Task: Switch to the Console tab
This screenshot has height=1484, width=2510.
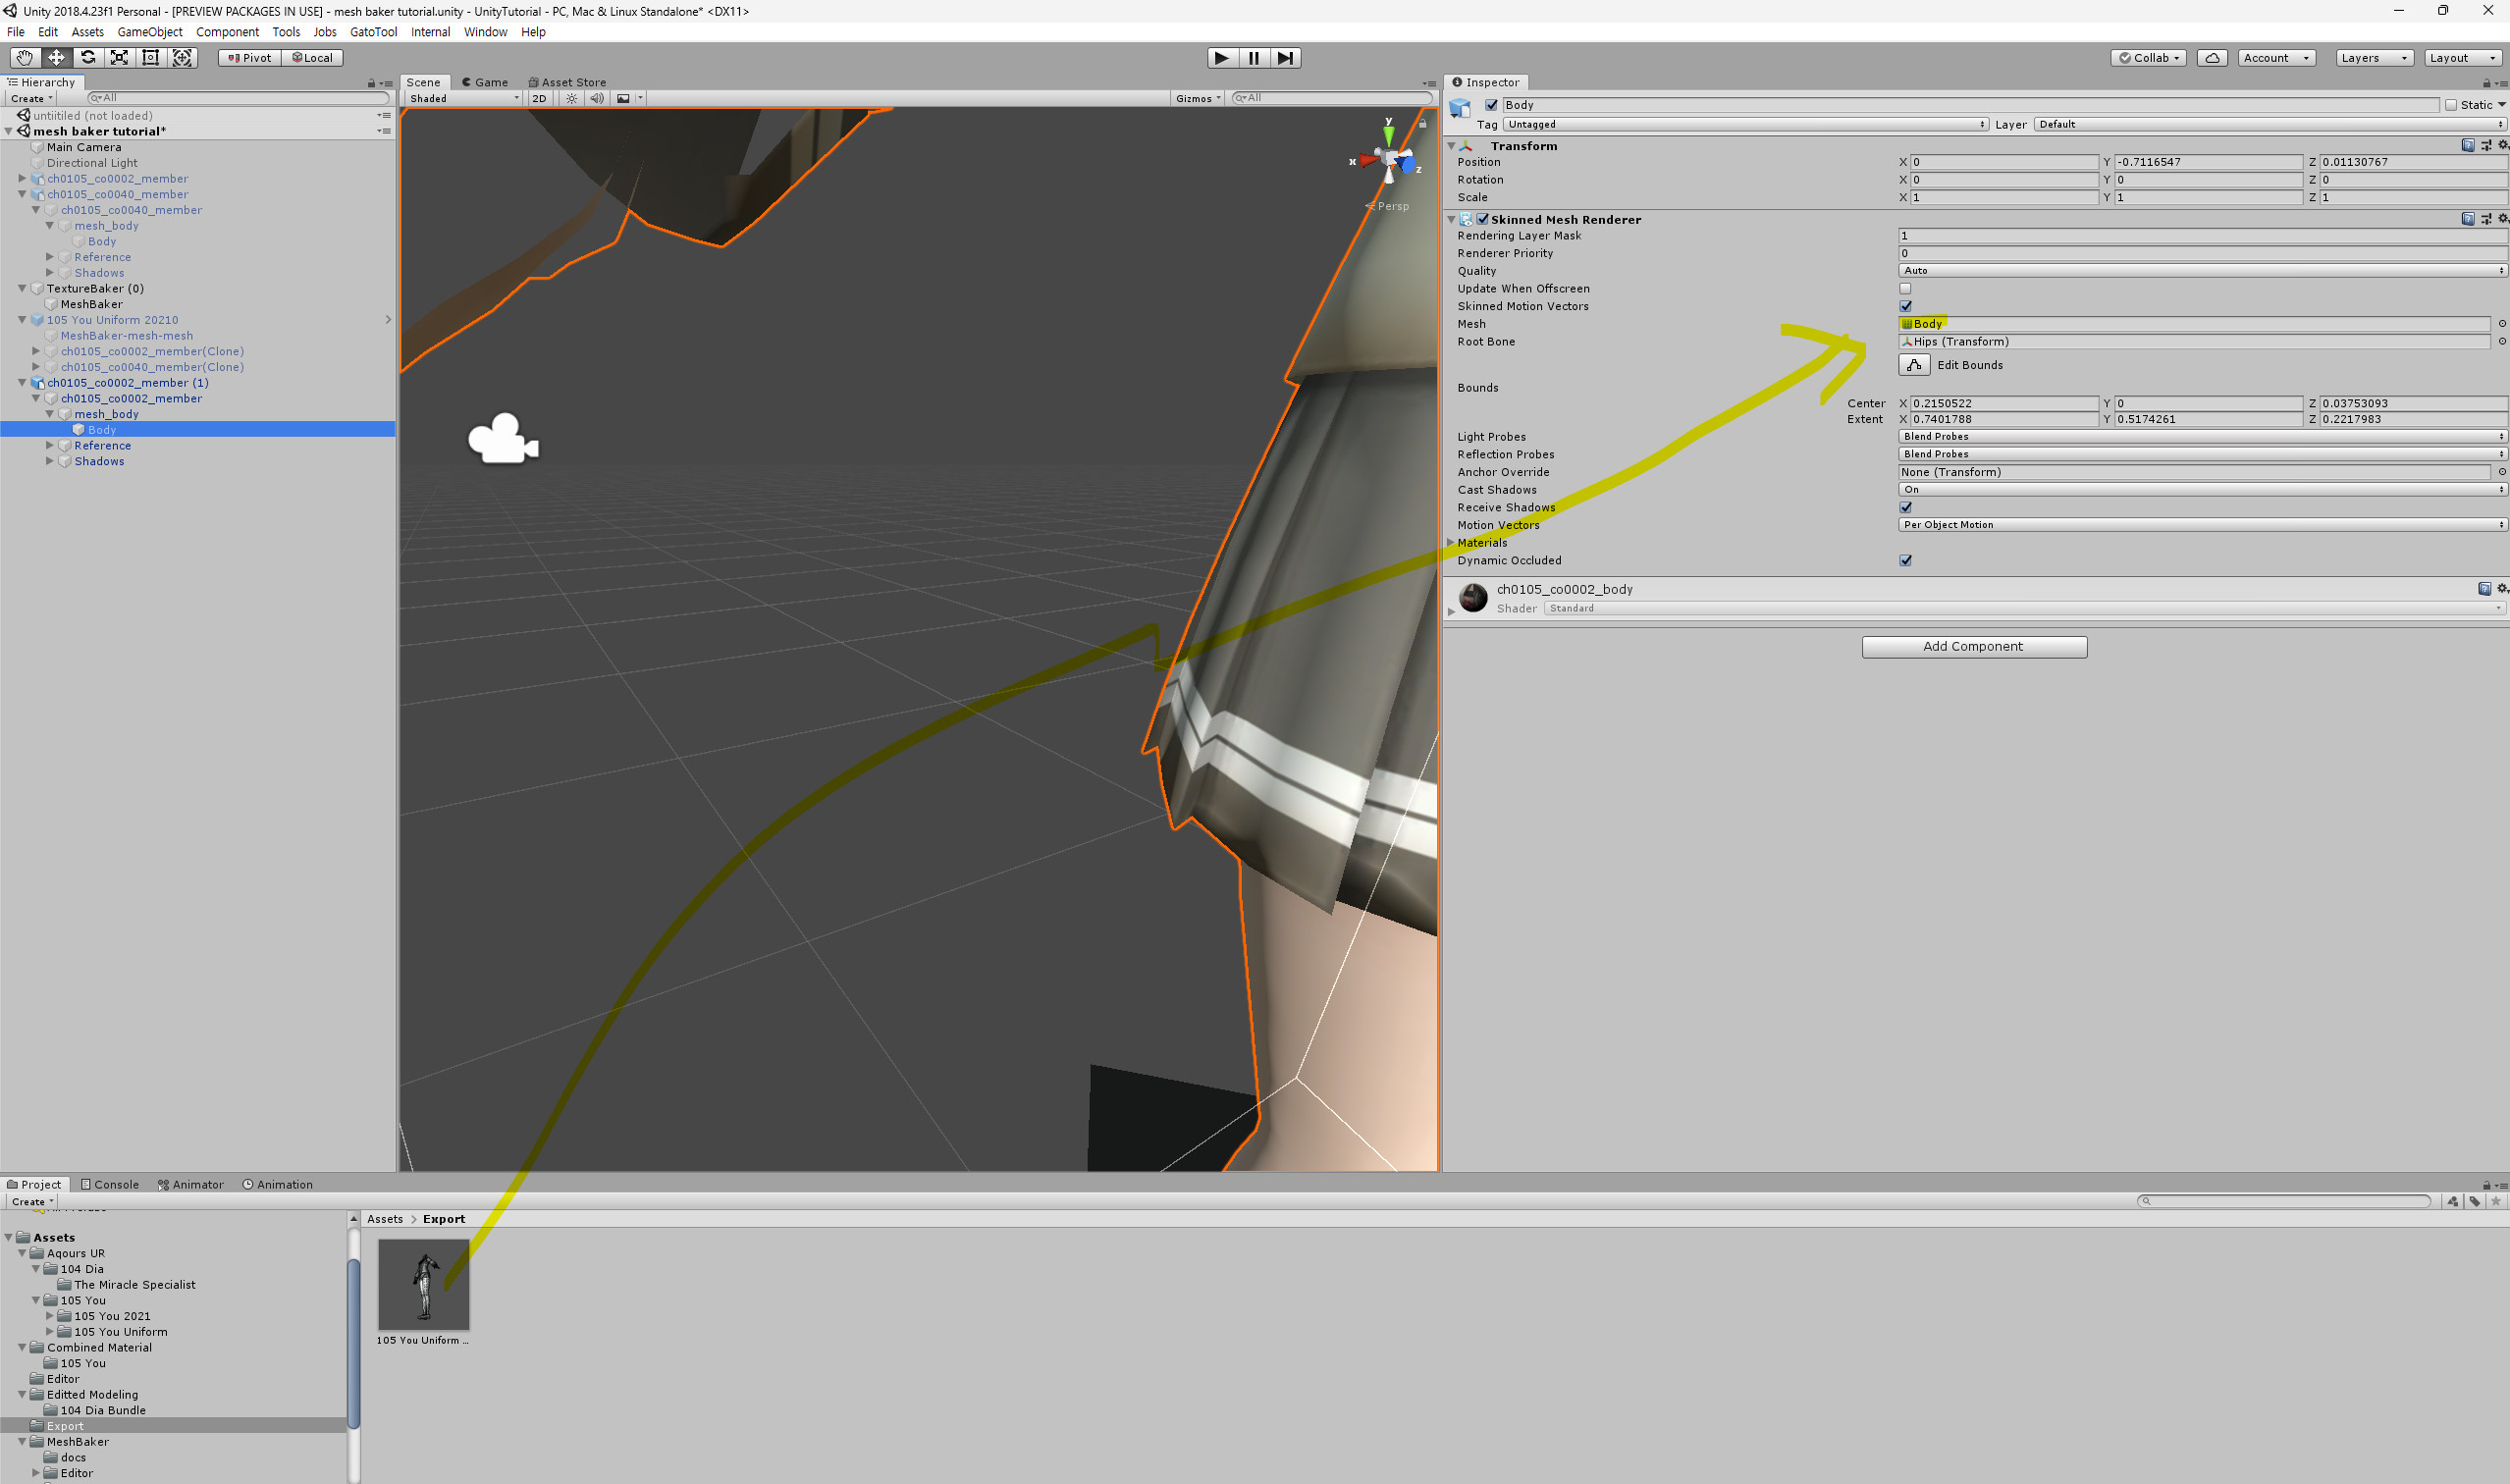Action: click(109, 1184)
